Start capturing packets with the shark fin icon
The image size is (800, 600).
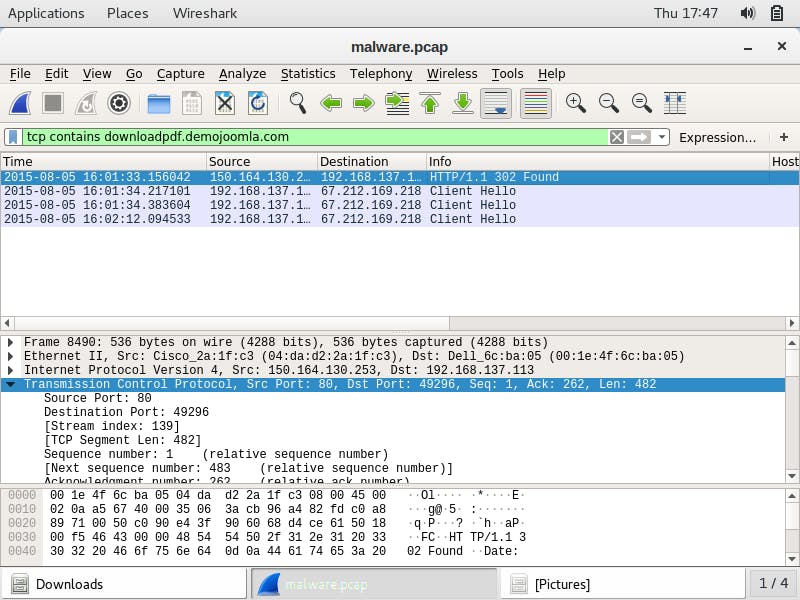point(21,104)
